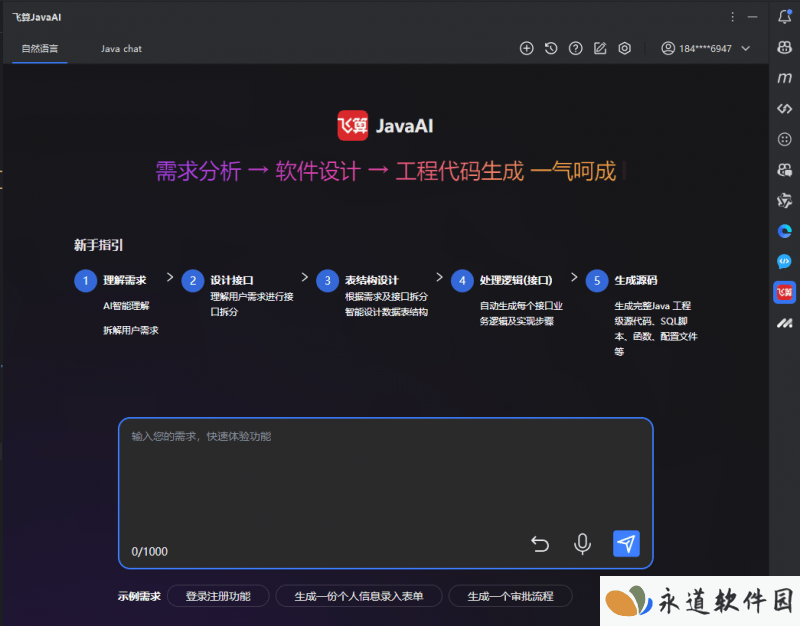
Task: Click step 4 label 处理逻辑(接口)
Action: 516,280
